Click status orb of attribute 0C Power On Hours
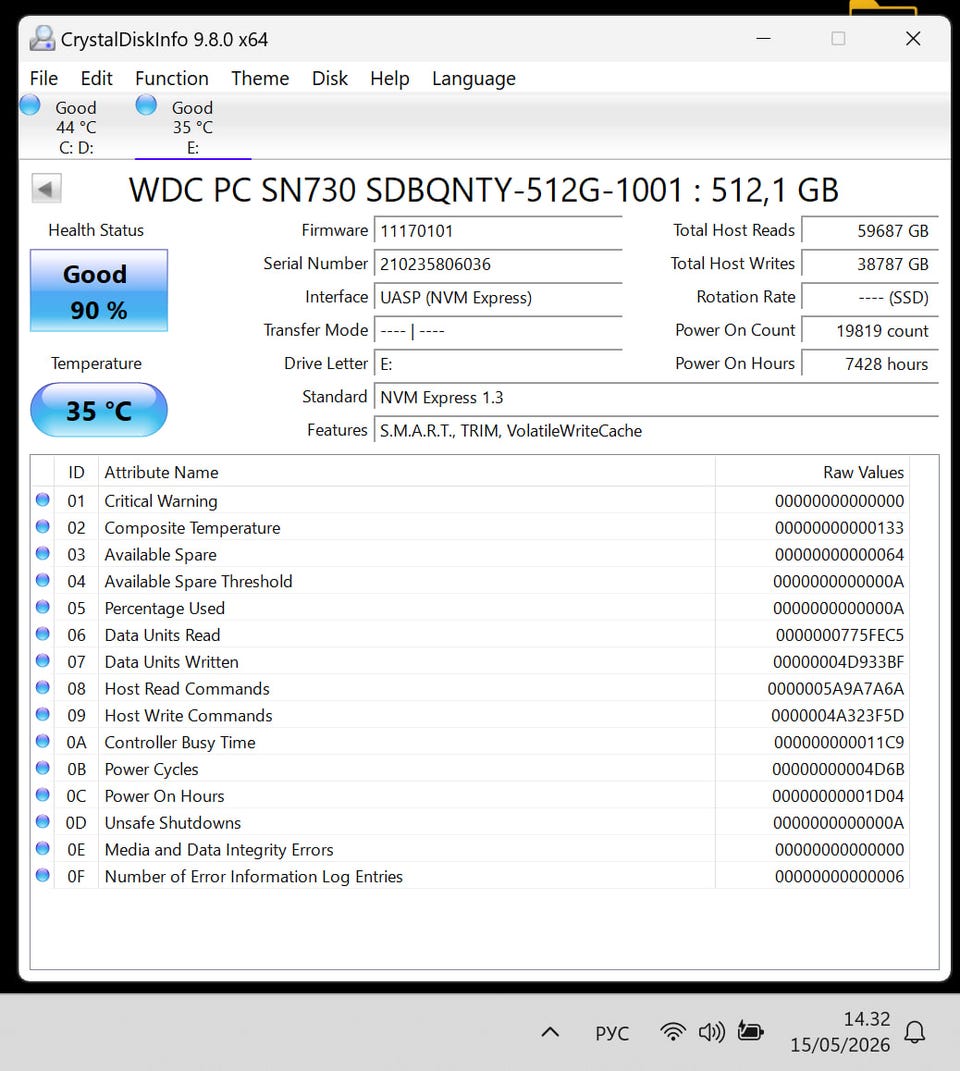This screenshot has width=960, height=1071. (42, 795)
